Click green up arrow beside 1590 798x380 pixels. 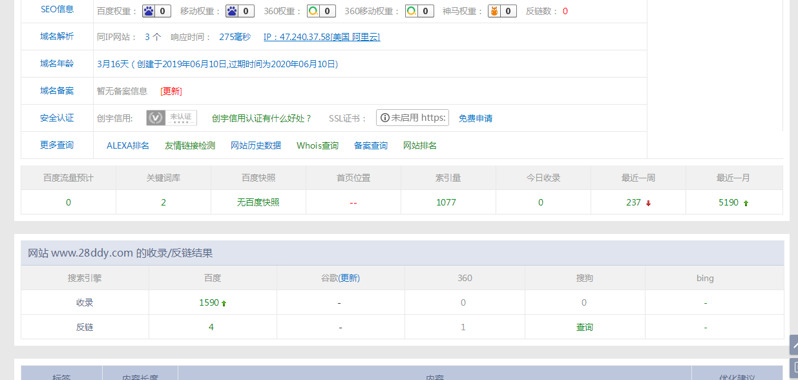[x=224, y=303]
